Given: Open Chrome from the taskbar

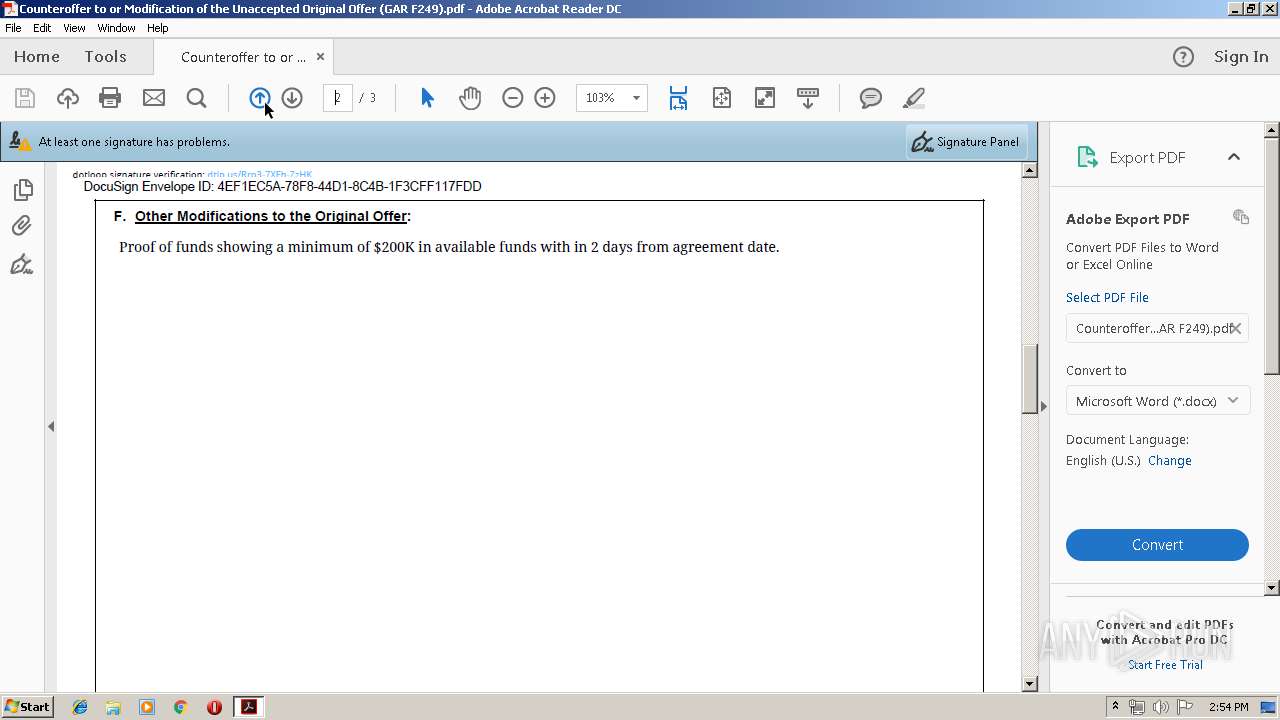Looking at the screenshot, I should coord(181,707).
